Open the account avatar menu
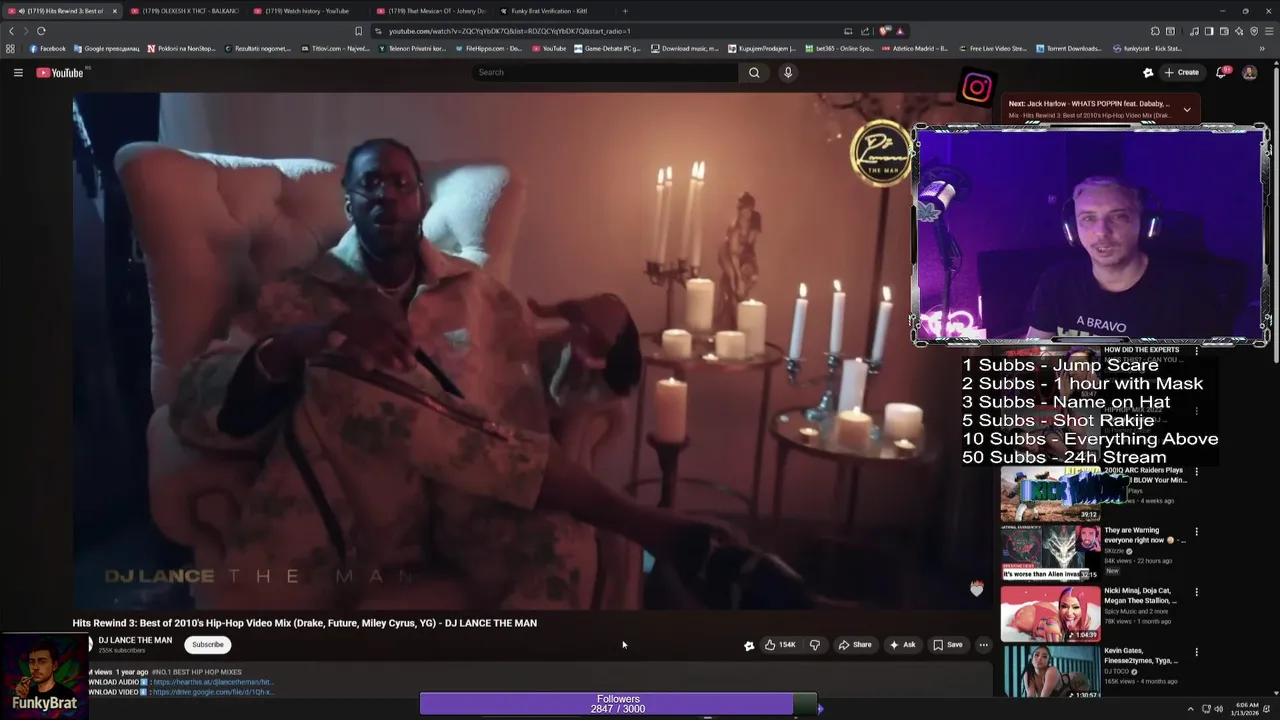Image resolution: width=1280 pixels, height=720 pixels. (1249, 72)
